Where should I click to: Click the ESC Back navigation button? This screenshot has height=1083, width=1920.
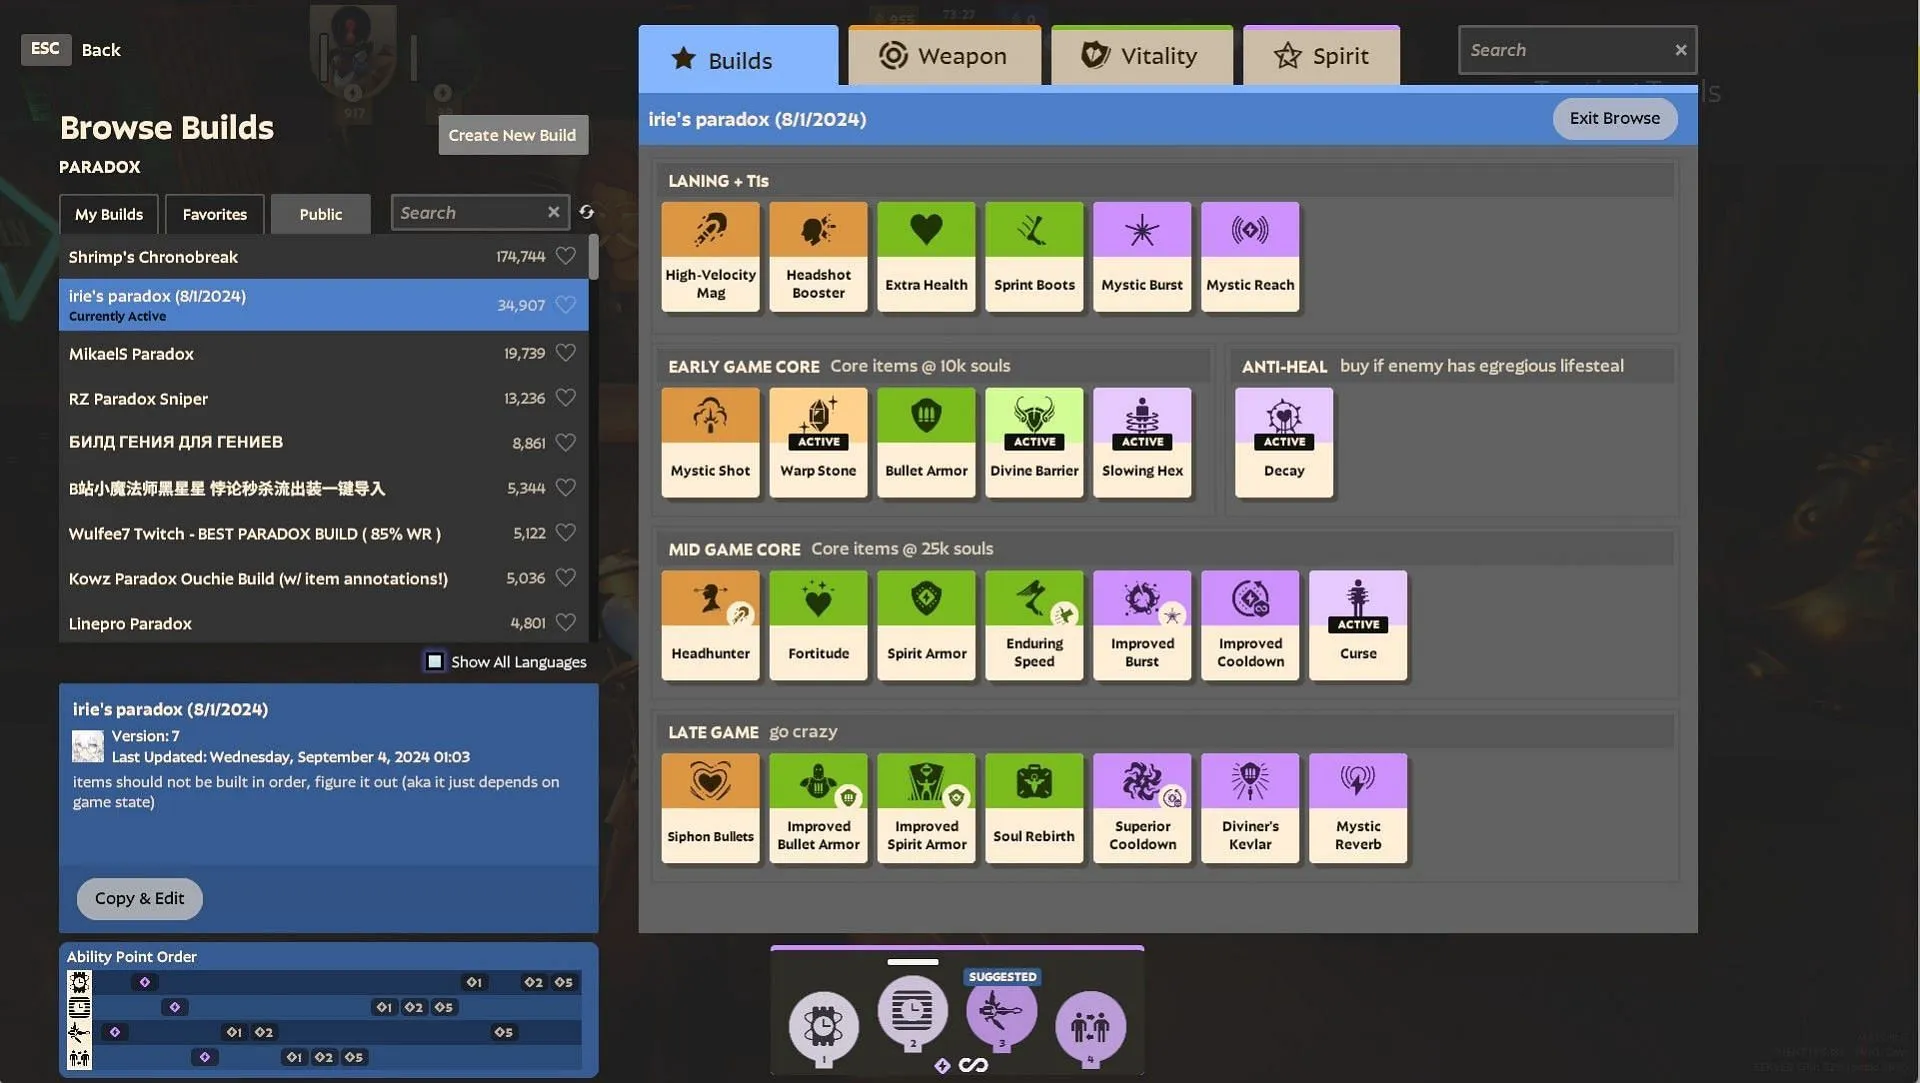pyautogui.click(x=73, y=47)
